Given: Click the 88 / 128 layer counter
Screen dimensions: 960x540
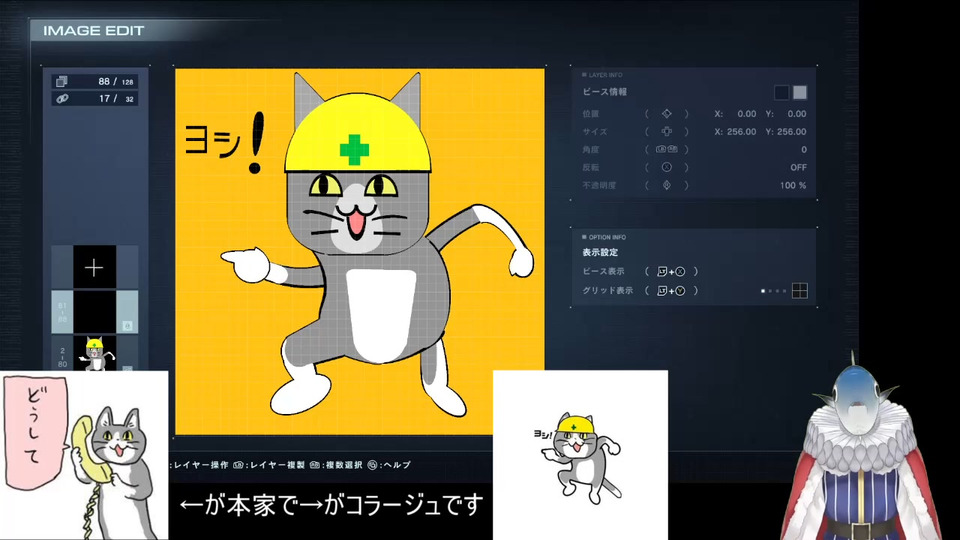Looking at the screenshot, I should click(x=115, y=81).
